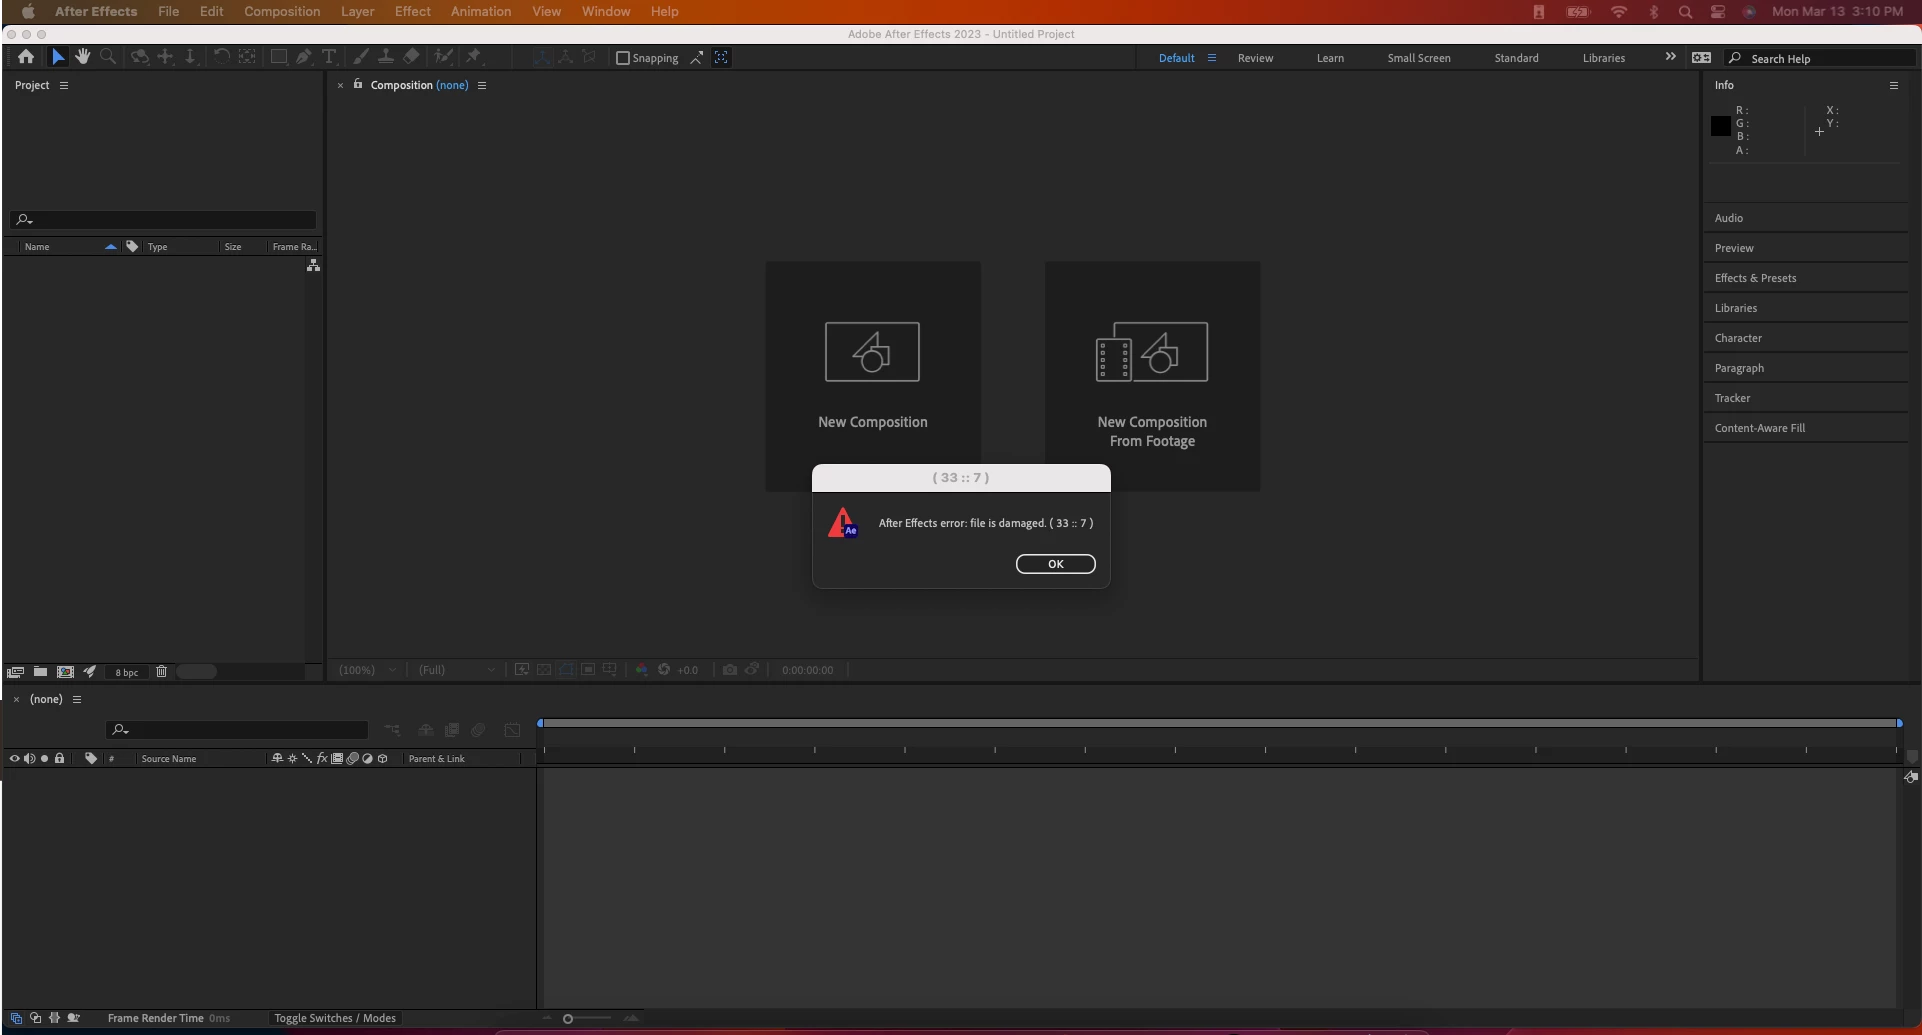Select the Selection arrow tool
This screenshot has width=1922, height=1035.
(58, 57)
